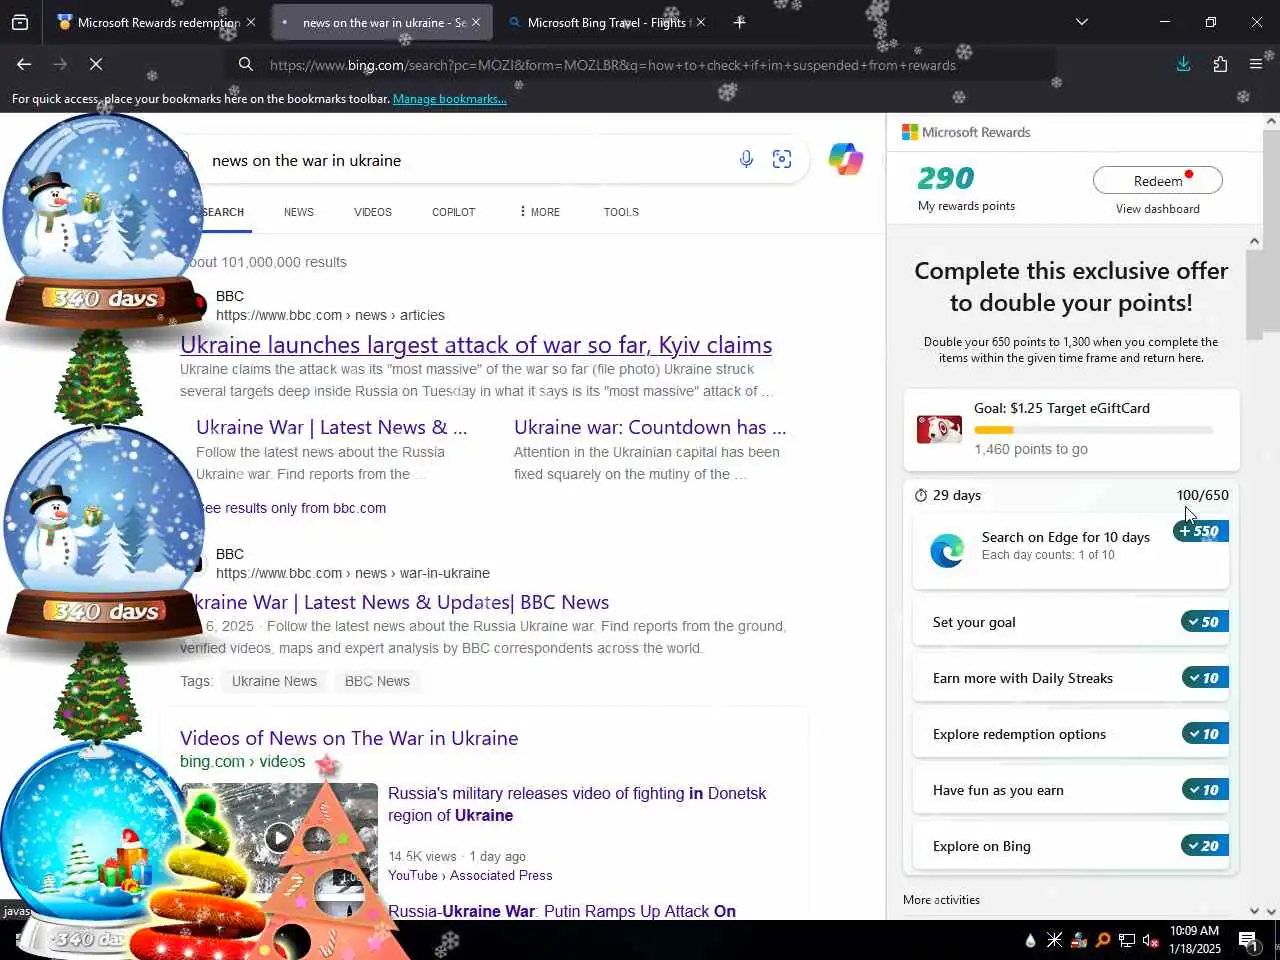Viewport: 1280px width, 960px height.
Task: Click the Target goal progress bar
Action: tap(1093, 430)
